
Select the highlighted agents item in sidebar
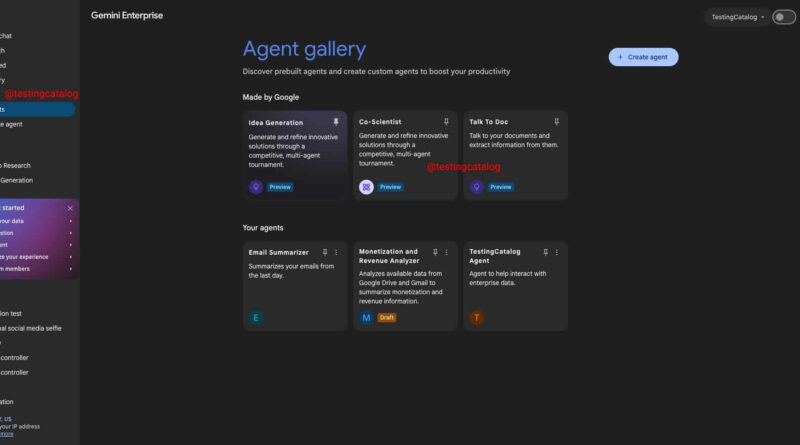coord(38,109)
